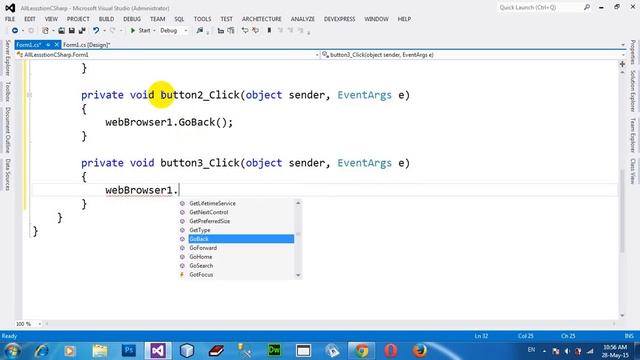Open the DEBUG menu
The width and height of the screenshot is (640, 360).
point(132,19)
